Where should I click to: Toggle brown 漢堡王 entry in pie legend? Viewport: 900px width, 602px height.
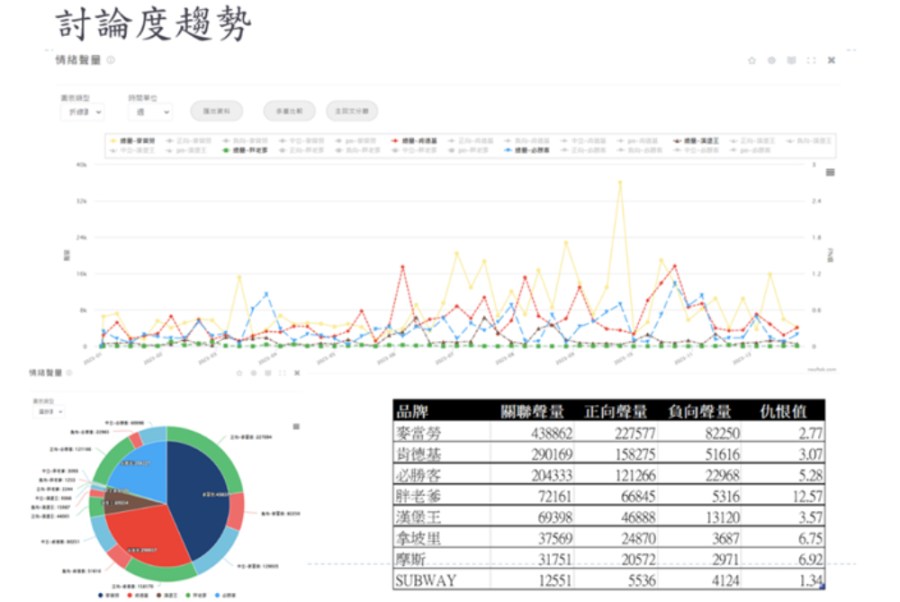click(168, 596)
